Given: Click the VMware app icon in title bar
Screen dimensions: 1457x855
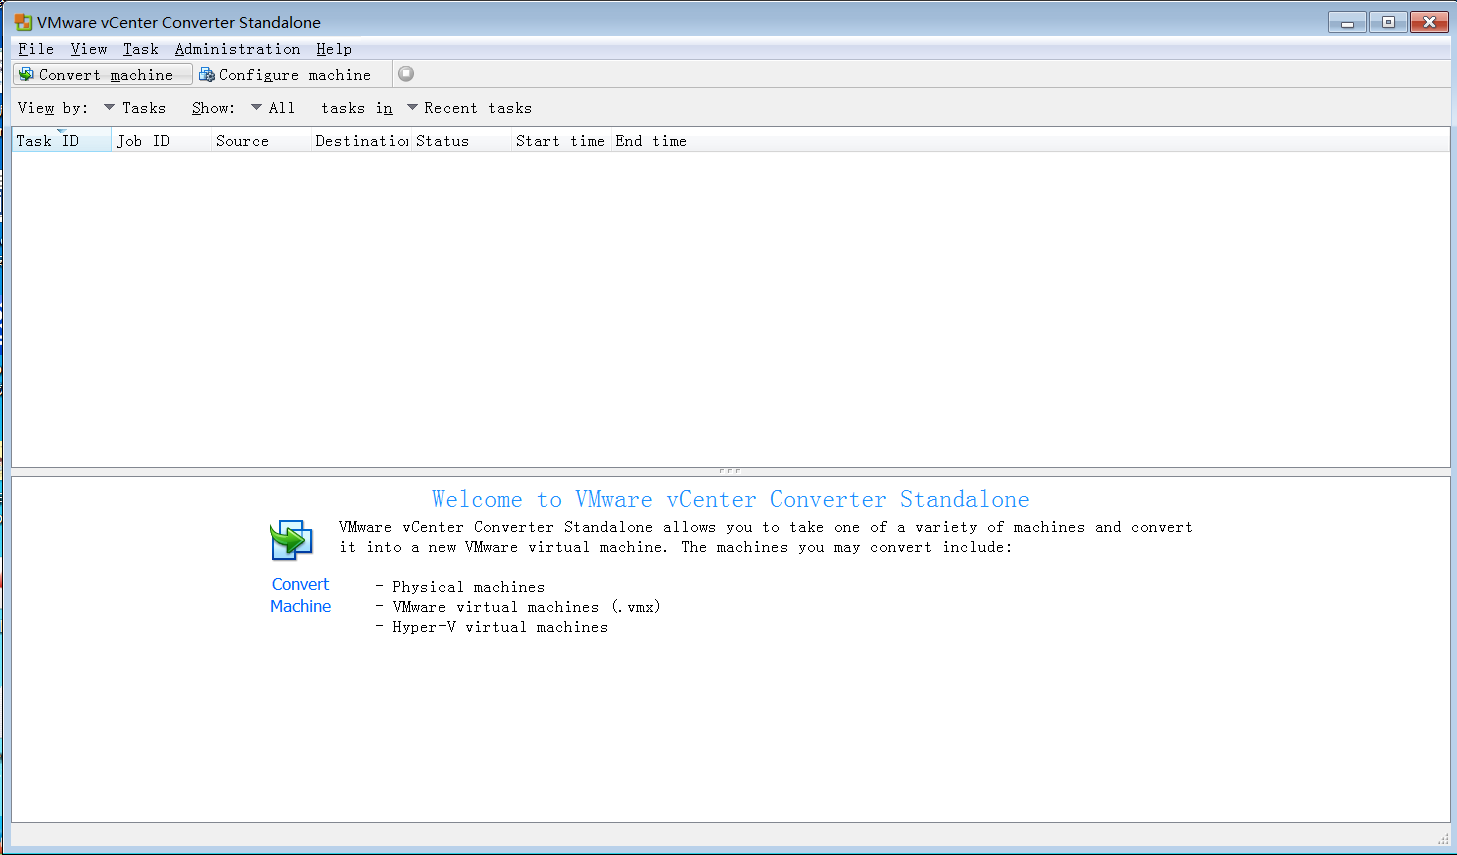Looking at the screenshot, I should [x=23, y=22].
